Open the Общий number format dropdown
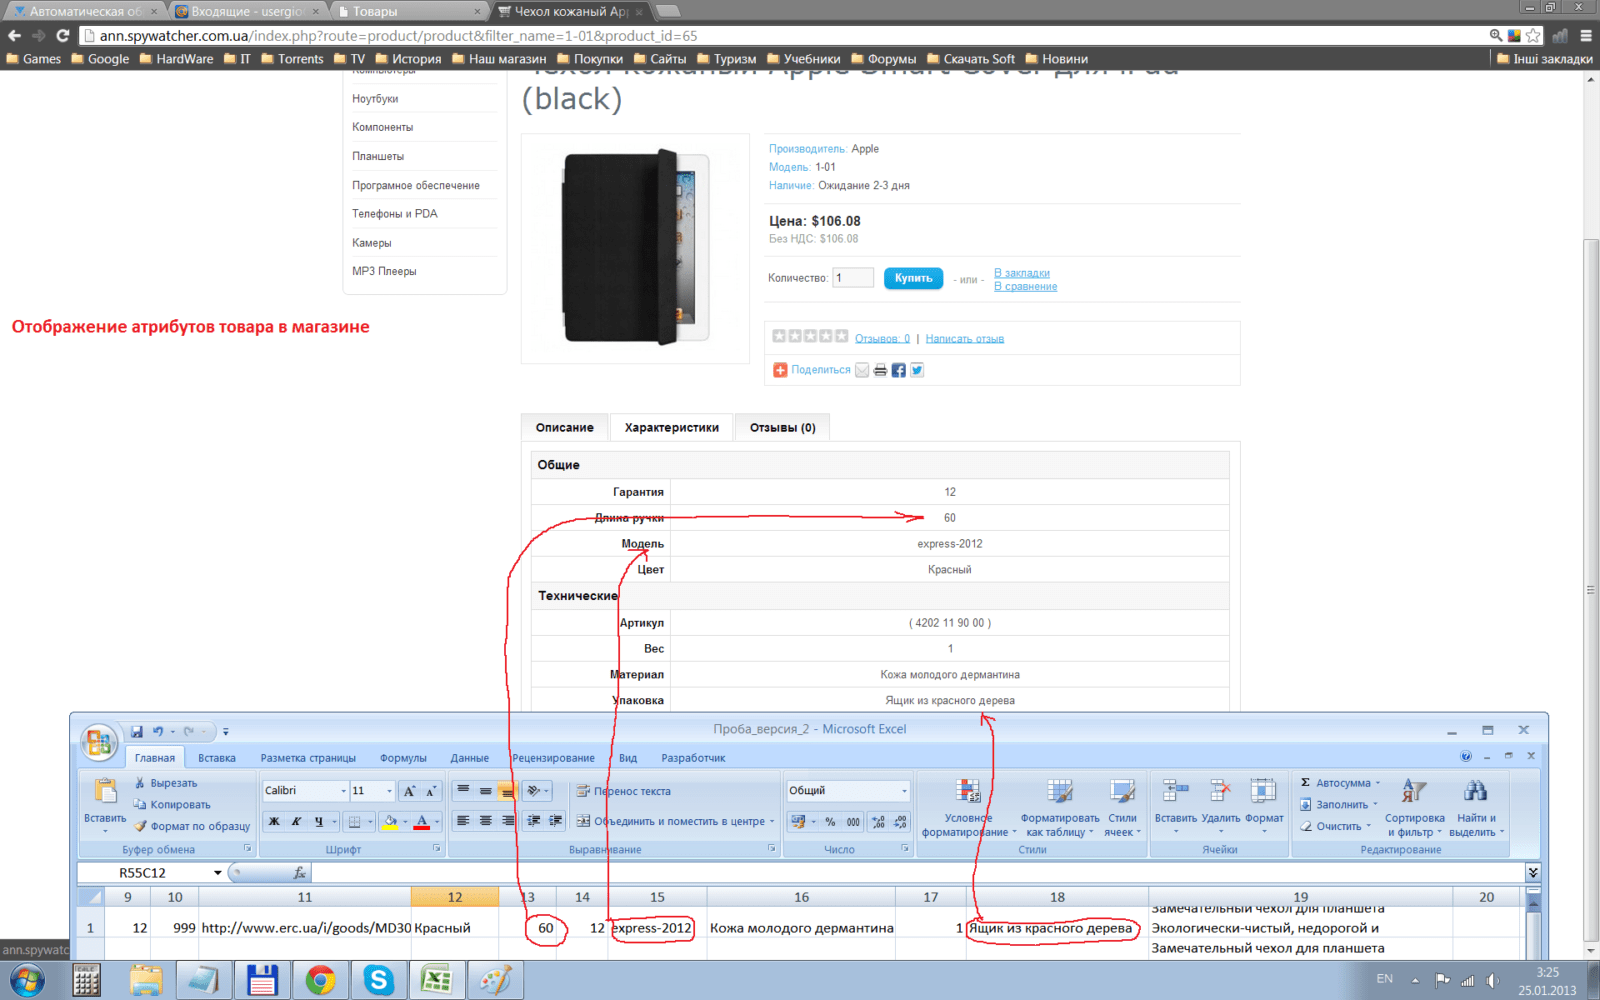This screenshot has height=1000, width=1600. pyautogui.click(x=904, y=791)
